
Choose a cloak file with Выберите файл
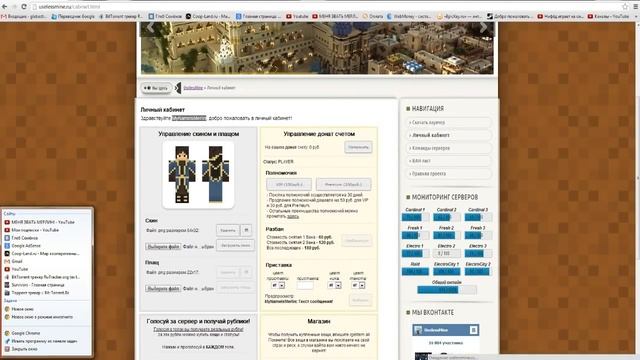(163, 289)
